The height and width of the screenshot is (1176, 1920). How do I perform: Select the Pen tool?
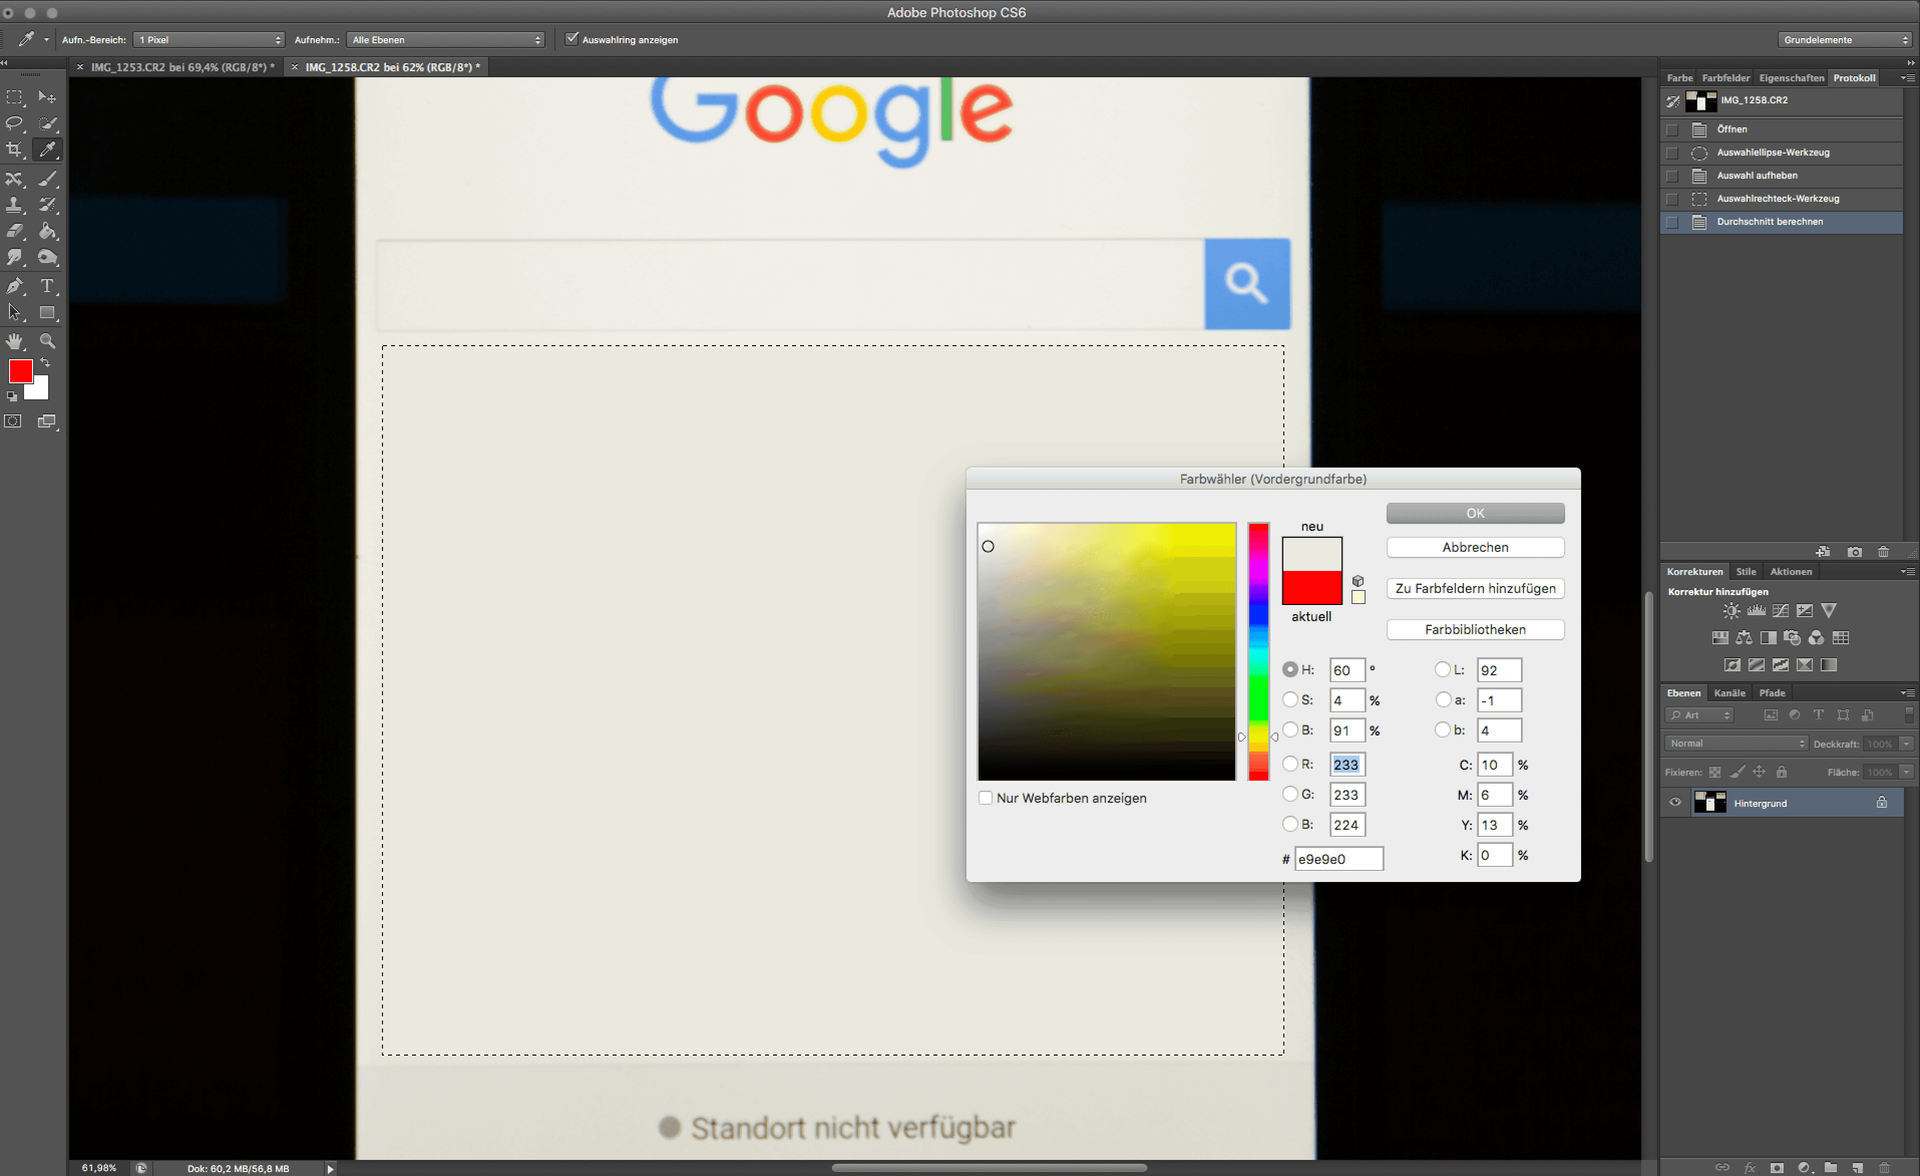pyautogui.click(x=15, y=286)
